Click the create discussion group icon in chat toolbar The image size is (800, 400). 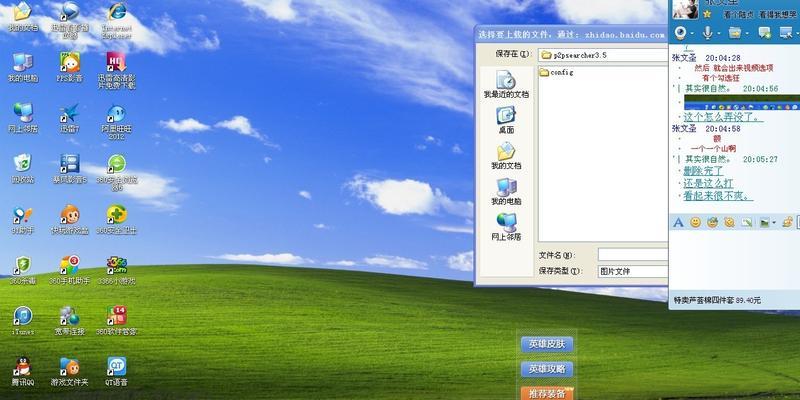[x=764, y=33]
